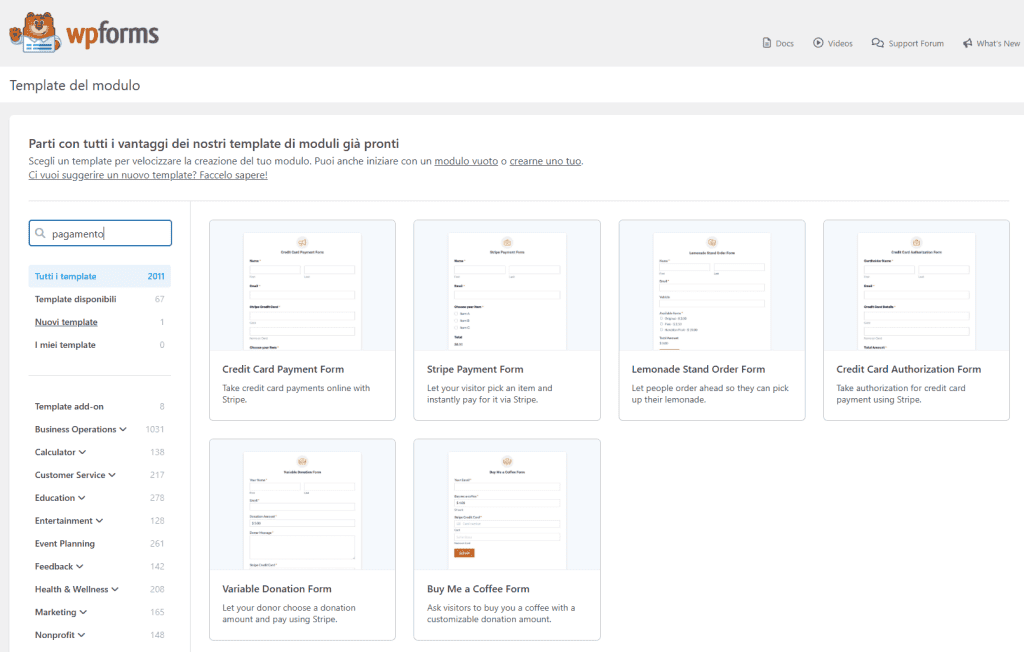Open Docs using the book icon

coord(766,43)
